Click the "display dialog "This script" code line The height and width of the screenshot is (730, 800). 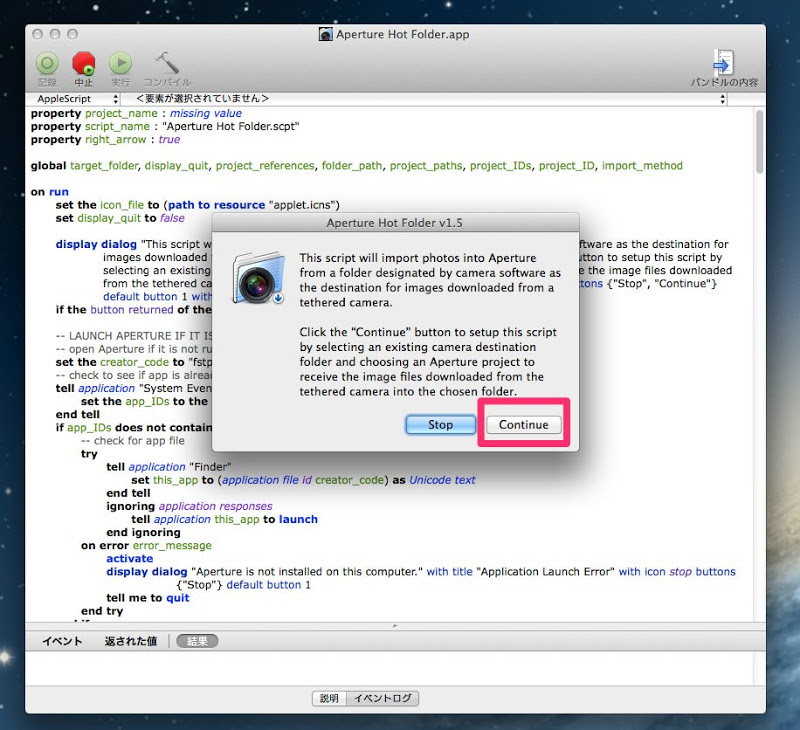133,244
